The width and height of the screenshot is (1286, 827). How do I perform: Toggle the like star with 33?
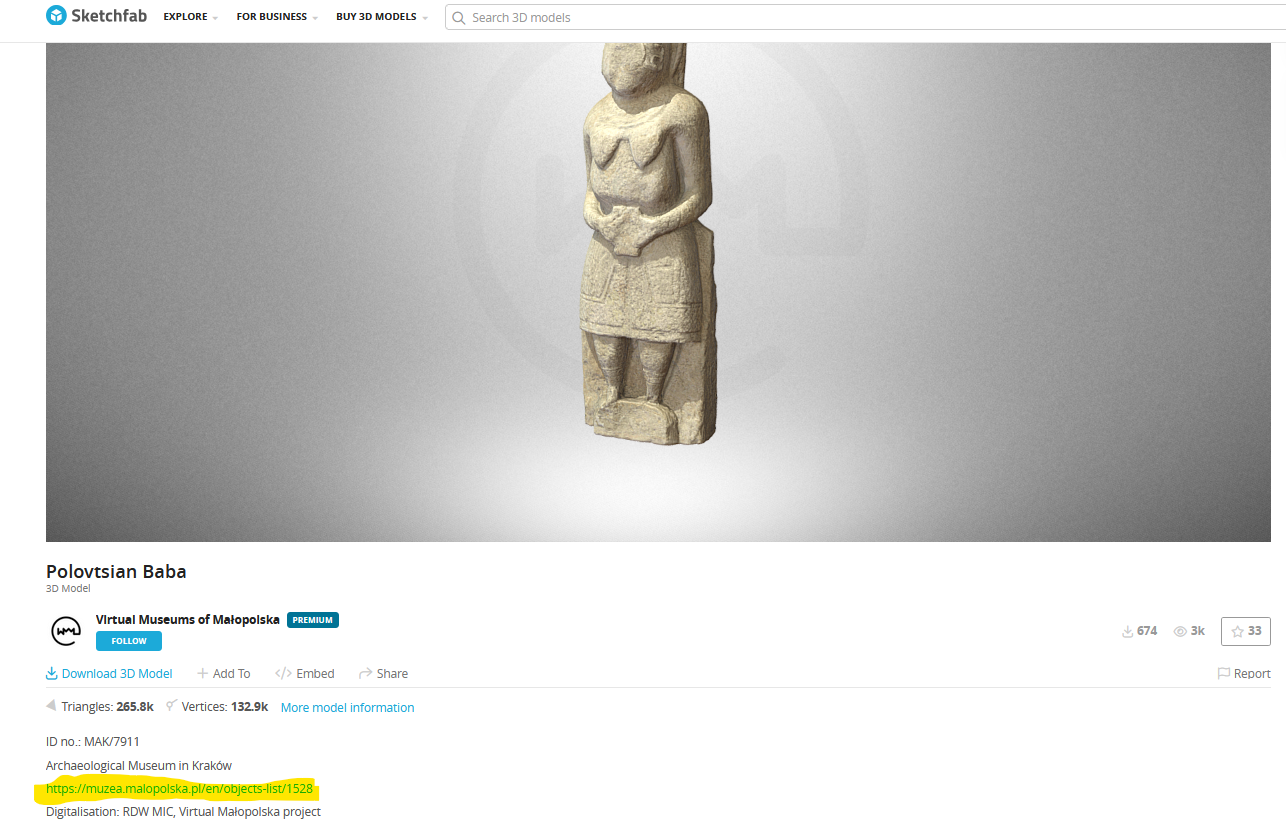point(1245,631)
